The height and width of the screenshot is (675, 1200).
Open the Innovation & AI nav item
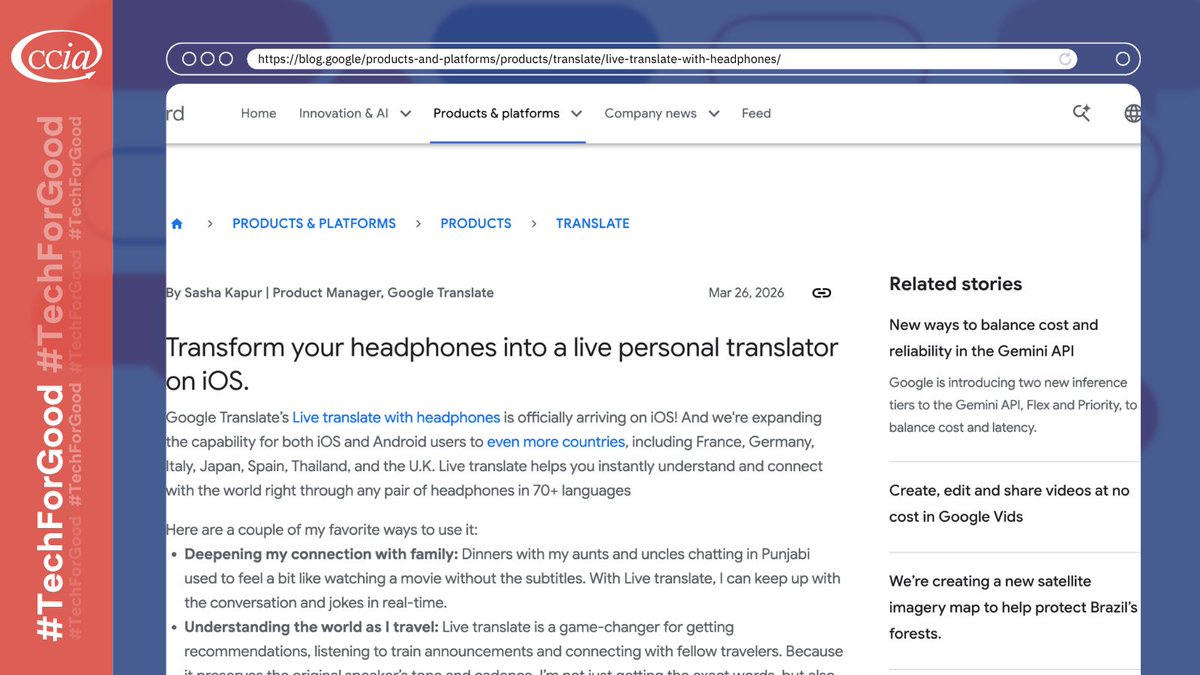[x=343, y=113]
